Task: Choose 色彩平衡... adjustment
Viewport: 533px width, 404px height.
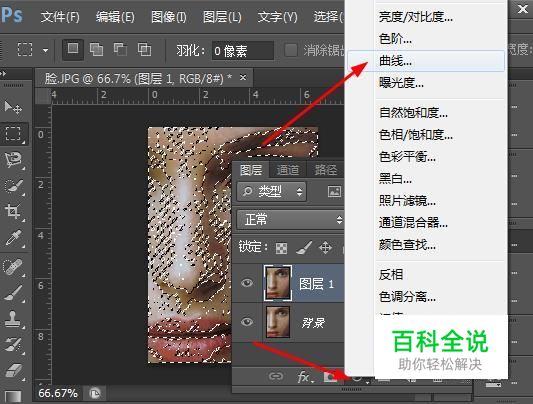Action: coord(407,157)
